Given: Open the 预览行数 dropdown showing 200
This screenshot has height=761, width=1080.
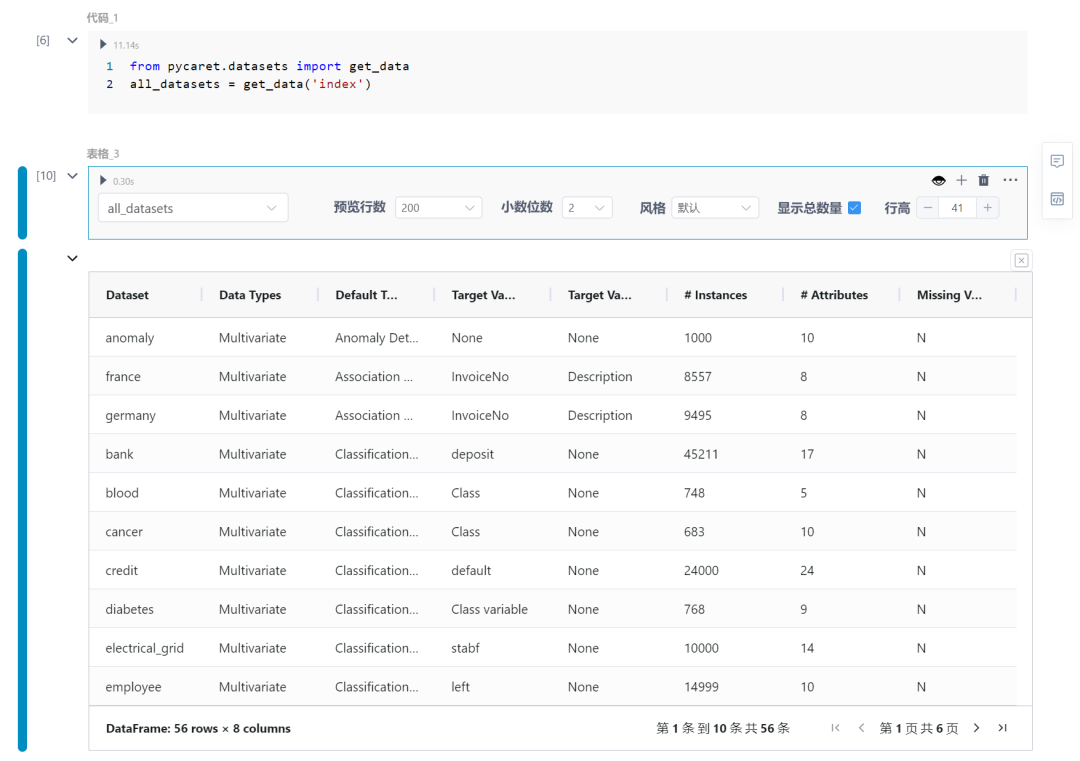Looking at the screenshot, I should tap(439, 208).
